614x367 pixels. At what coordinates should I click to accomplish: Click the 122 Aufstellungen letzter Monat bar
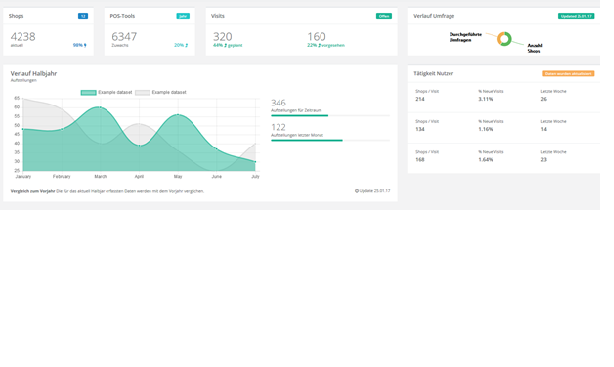point(330,140)
